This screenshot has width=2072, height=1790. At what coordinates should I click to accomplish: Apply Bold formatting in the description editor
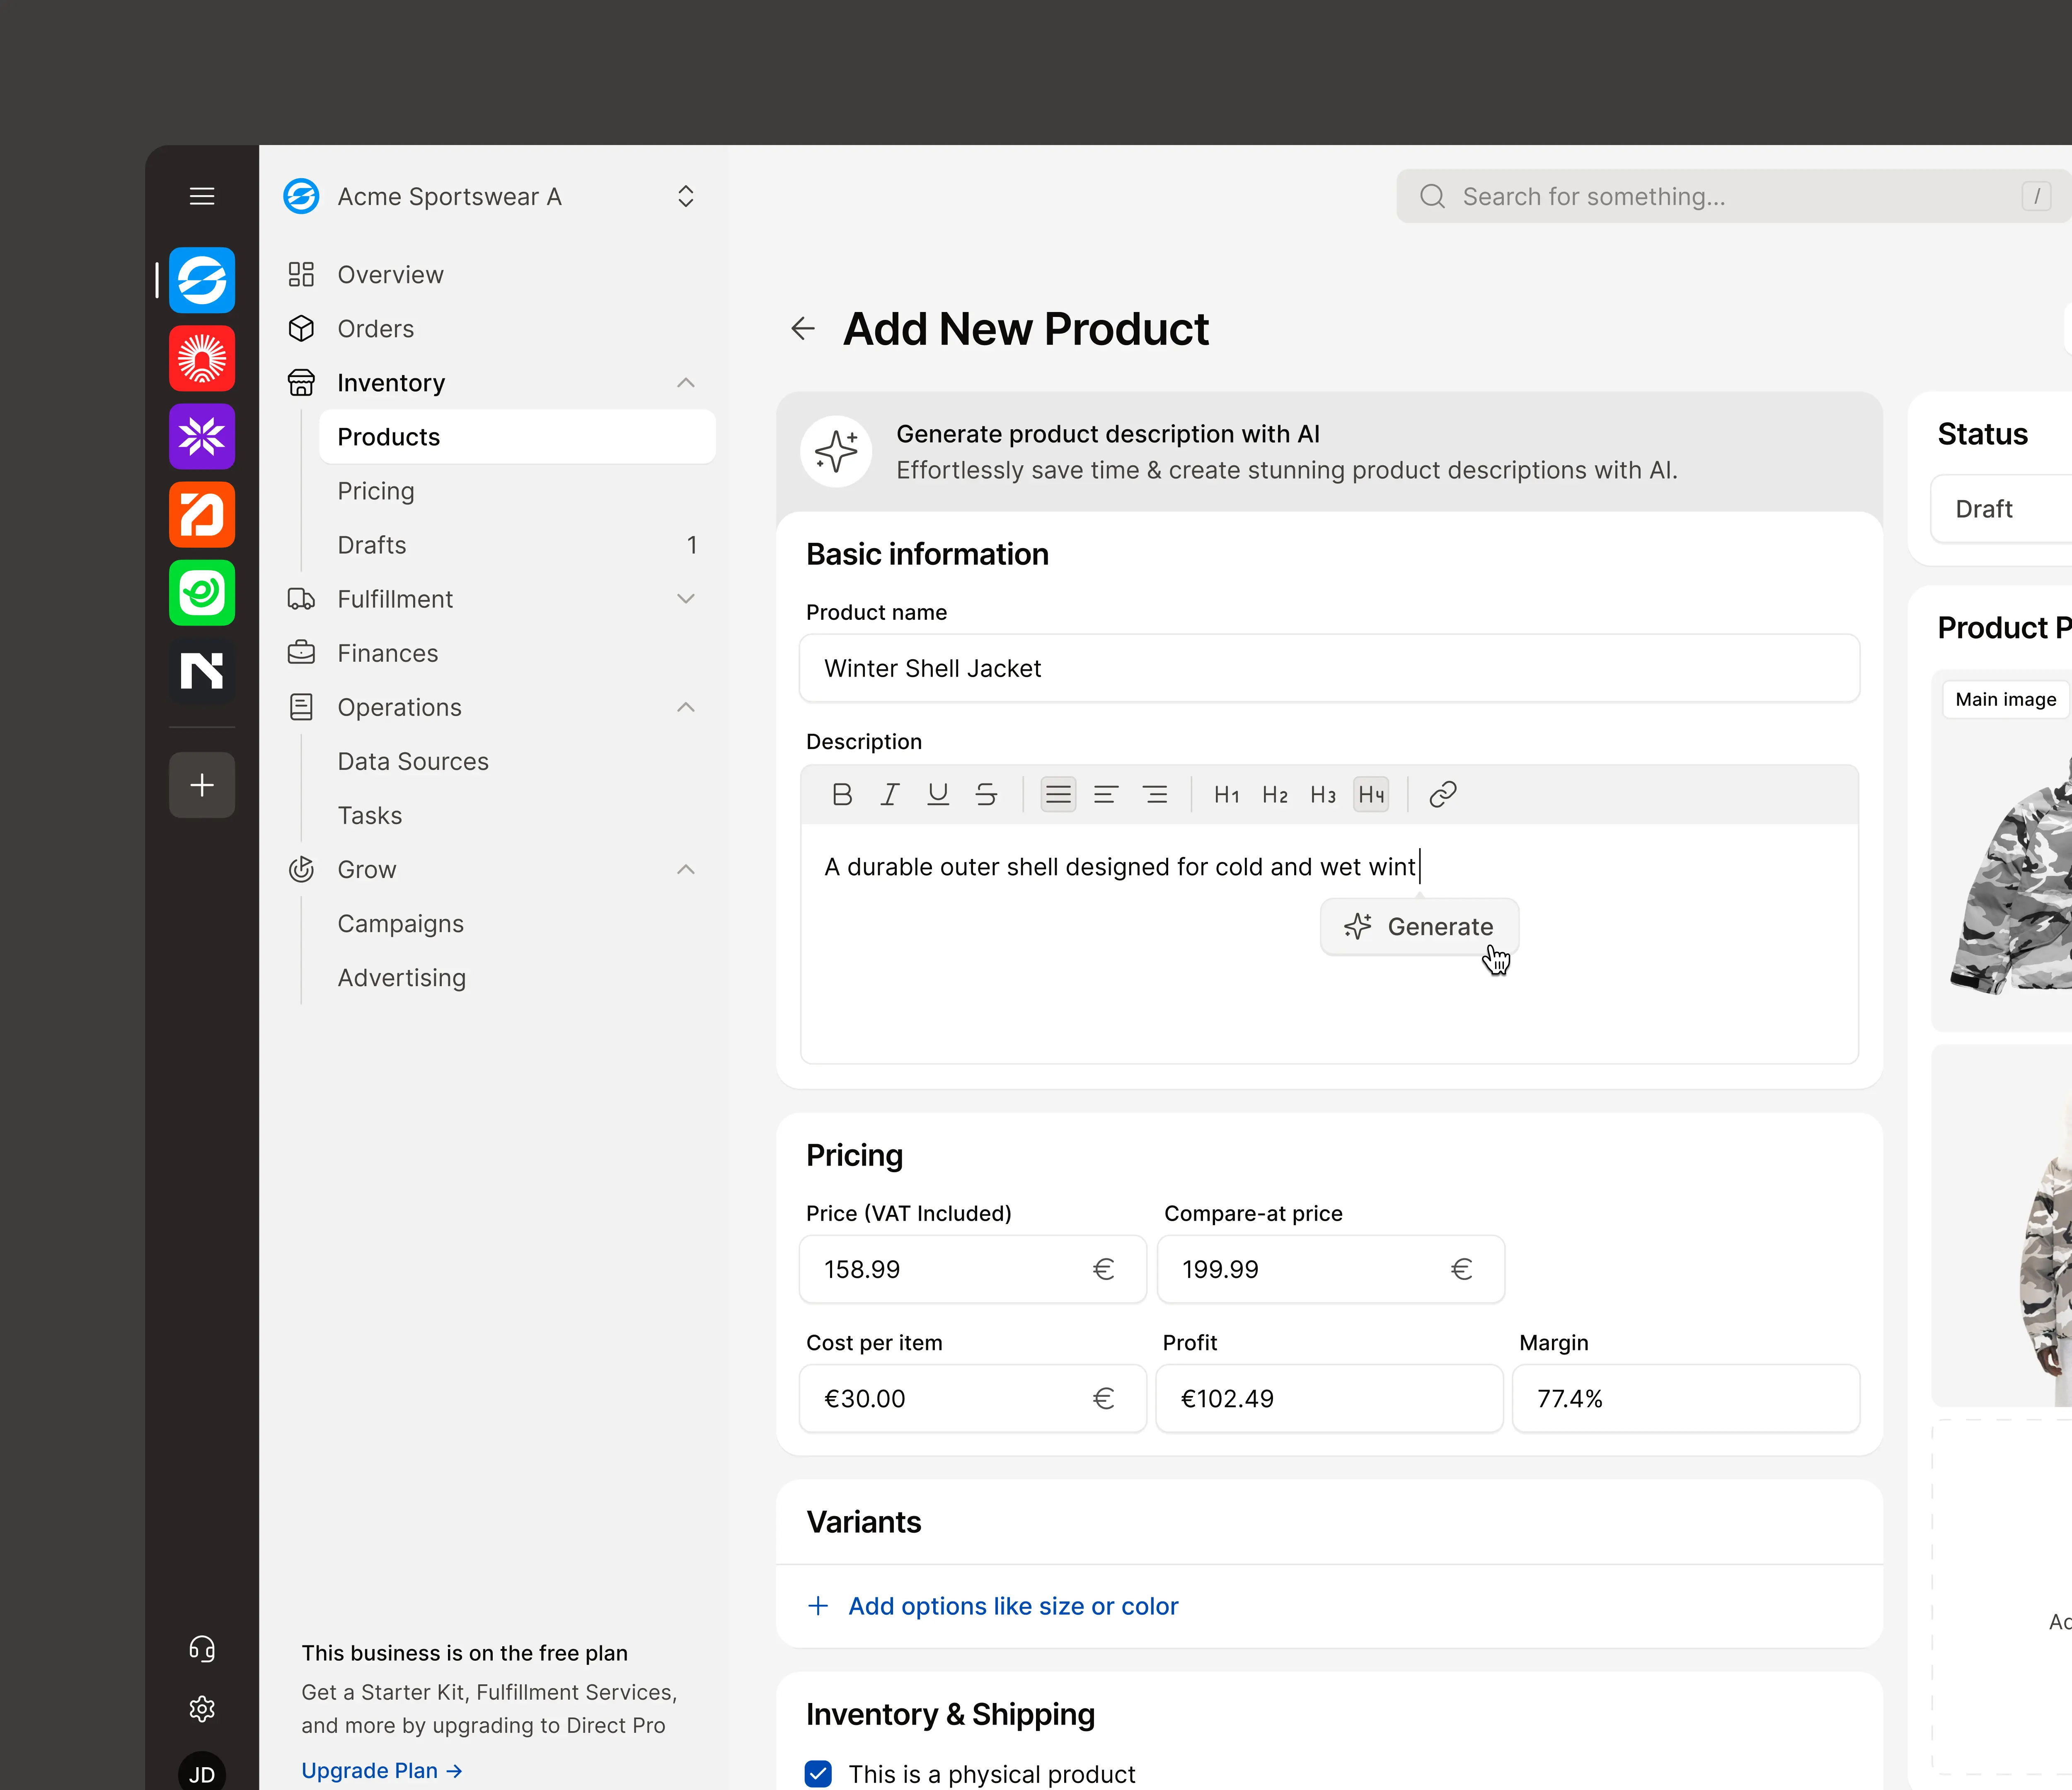coord(842,794)
